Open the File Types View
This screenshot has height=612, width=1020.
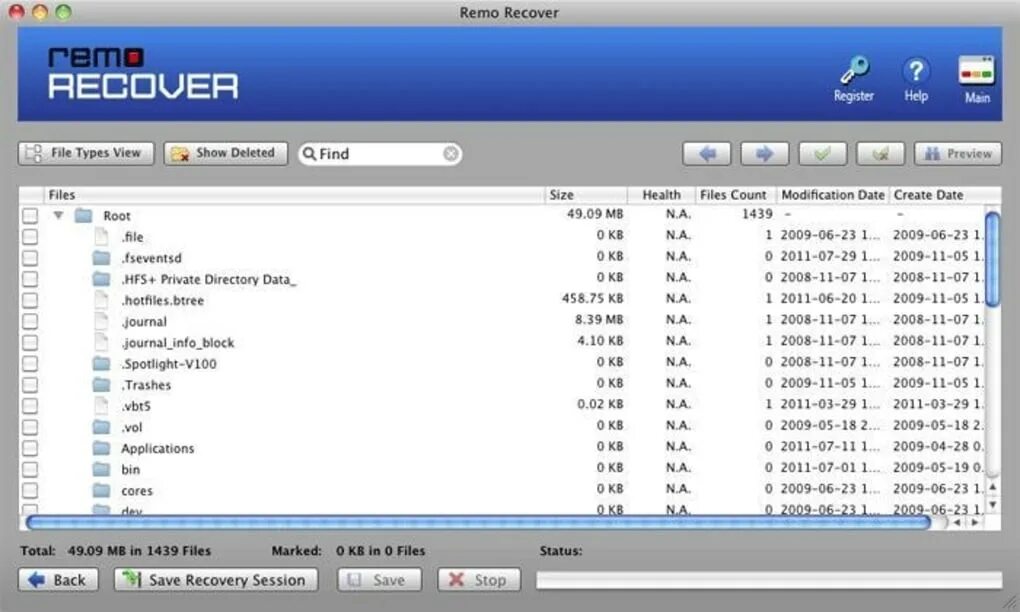(x=85, y=153)
